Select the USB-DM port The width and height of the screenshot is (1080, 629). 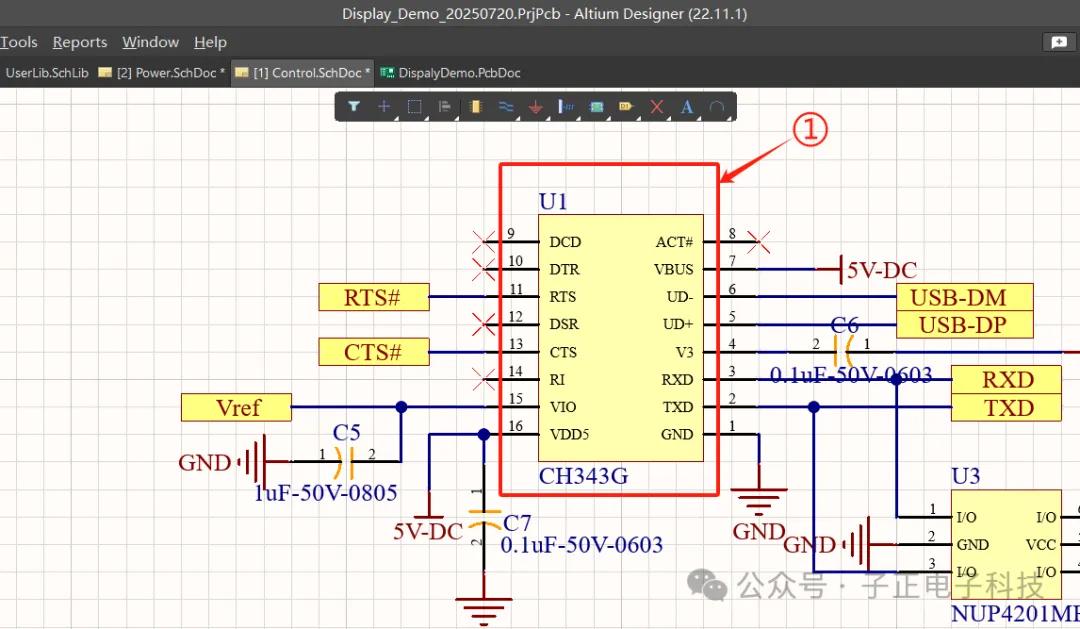click(x=964, y=297)
